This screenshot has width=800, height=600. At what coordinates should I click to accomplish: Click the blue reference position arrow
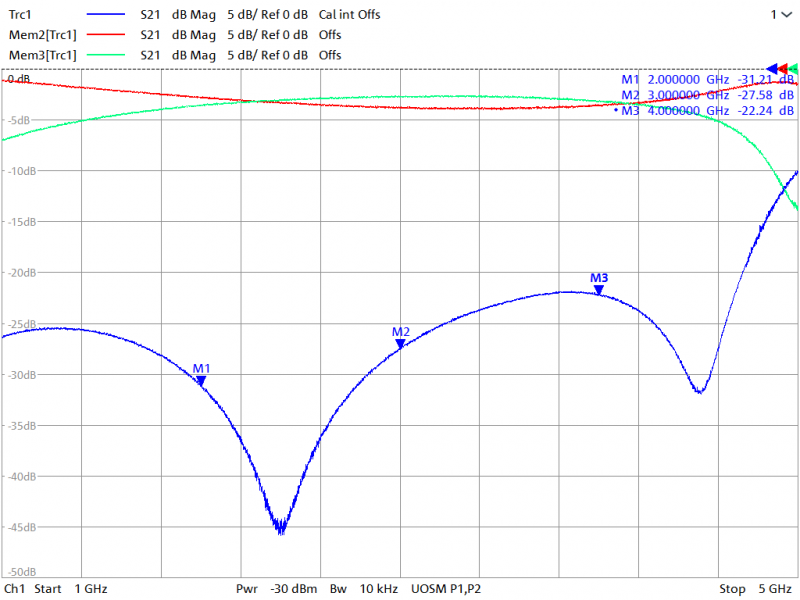click(772, 68)
